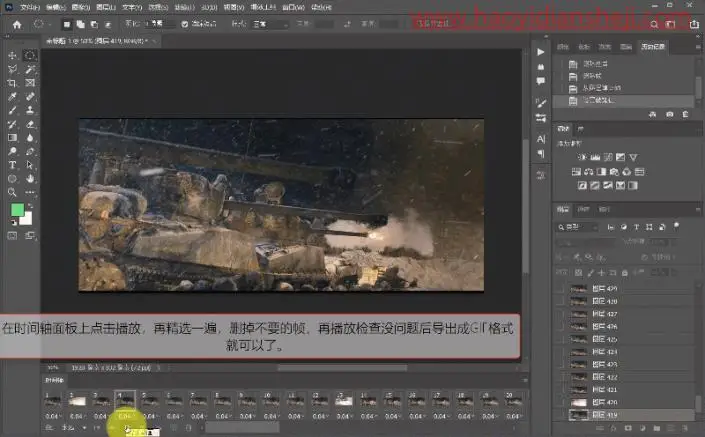Open the 文件 menu
The height and width of the screenshot is (437, 705).
click(x=30, y=7)
